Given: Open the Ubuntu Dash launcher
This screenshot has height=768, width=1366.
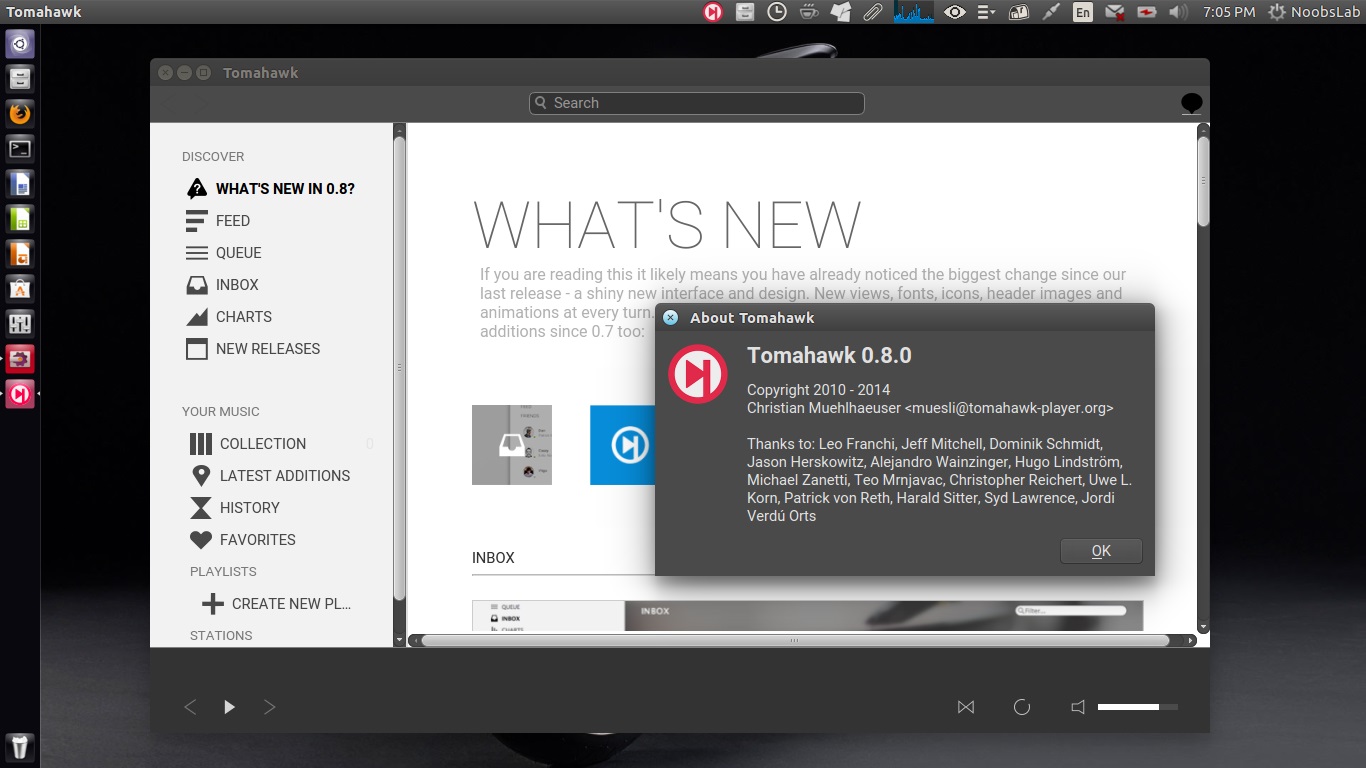Looking at the screenshot, I should [x=20, y=44].
